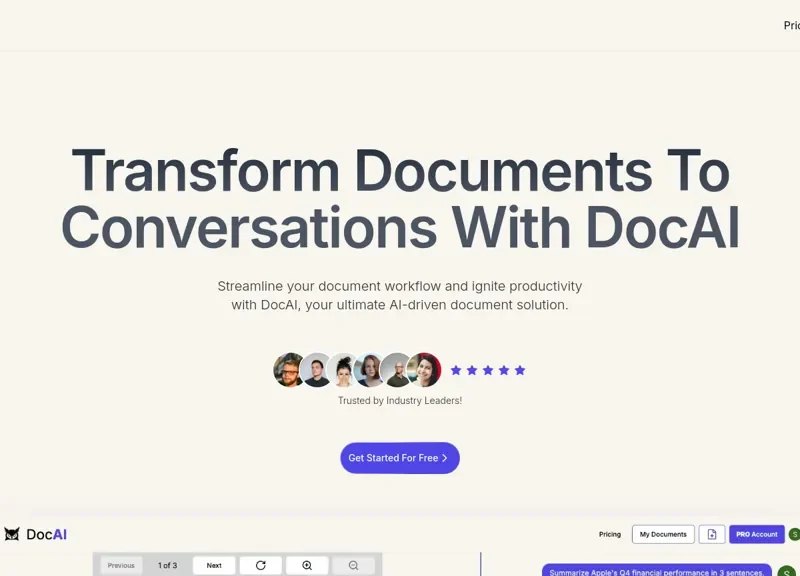Open Pricing link in preview navbar
Image resolution: width=800 pixels, height=576 pixels.
pyautogui.click(x=610, y=534)
